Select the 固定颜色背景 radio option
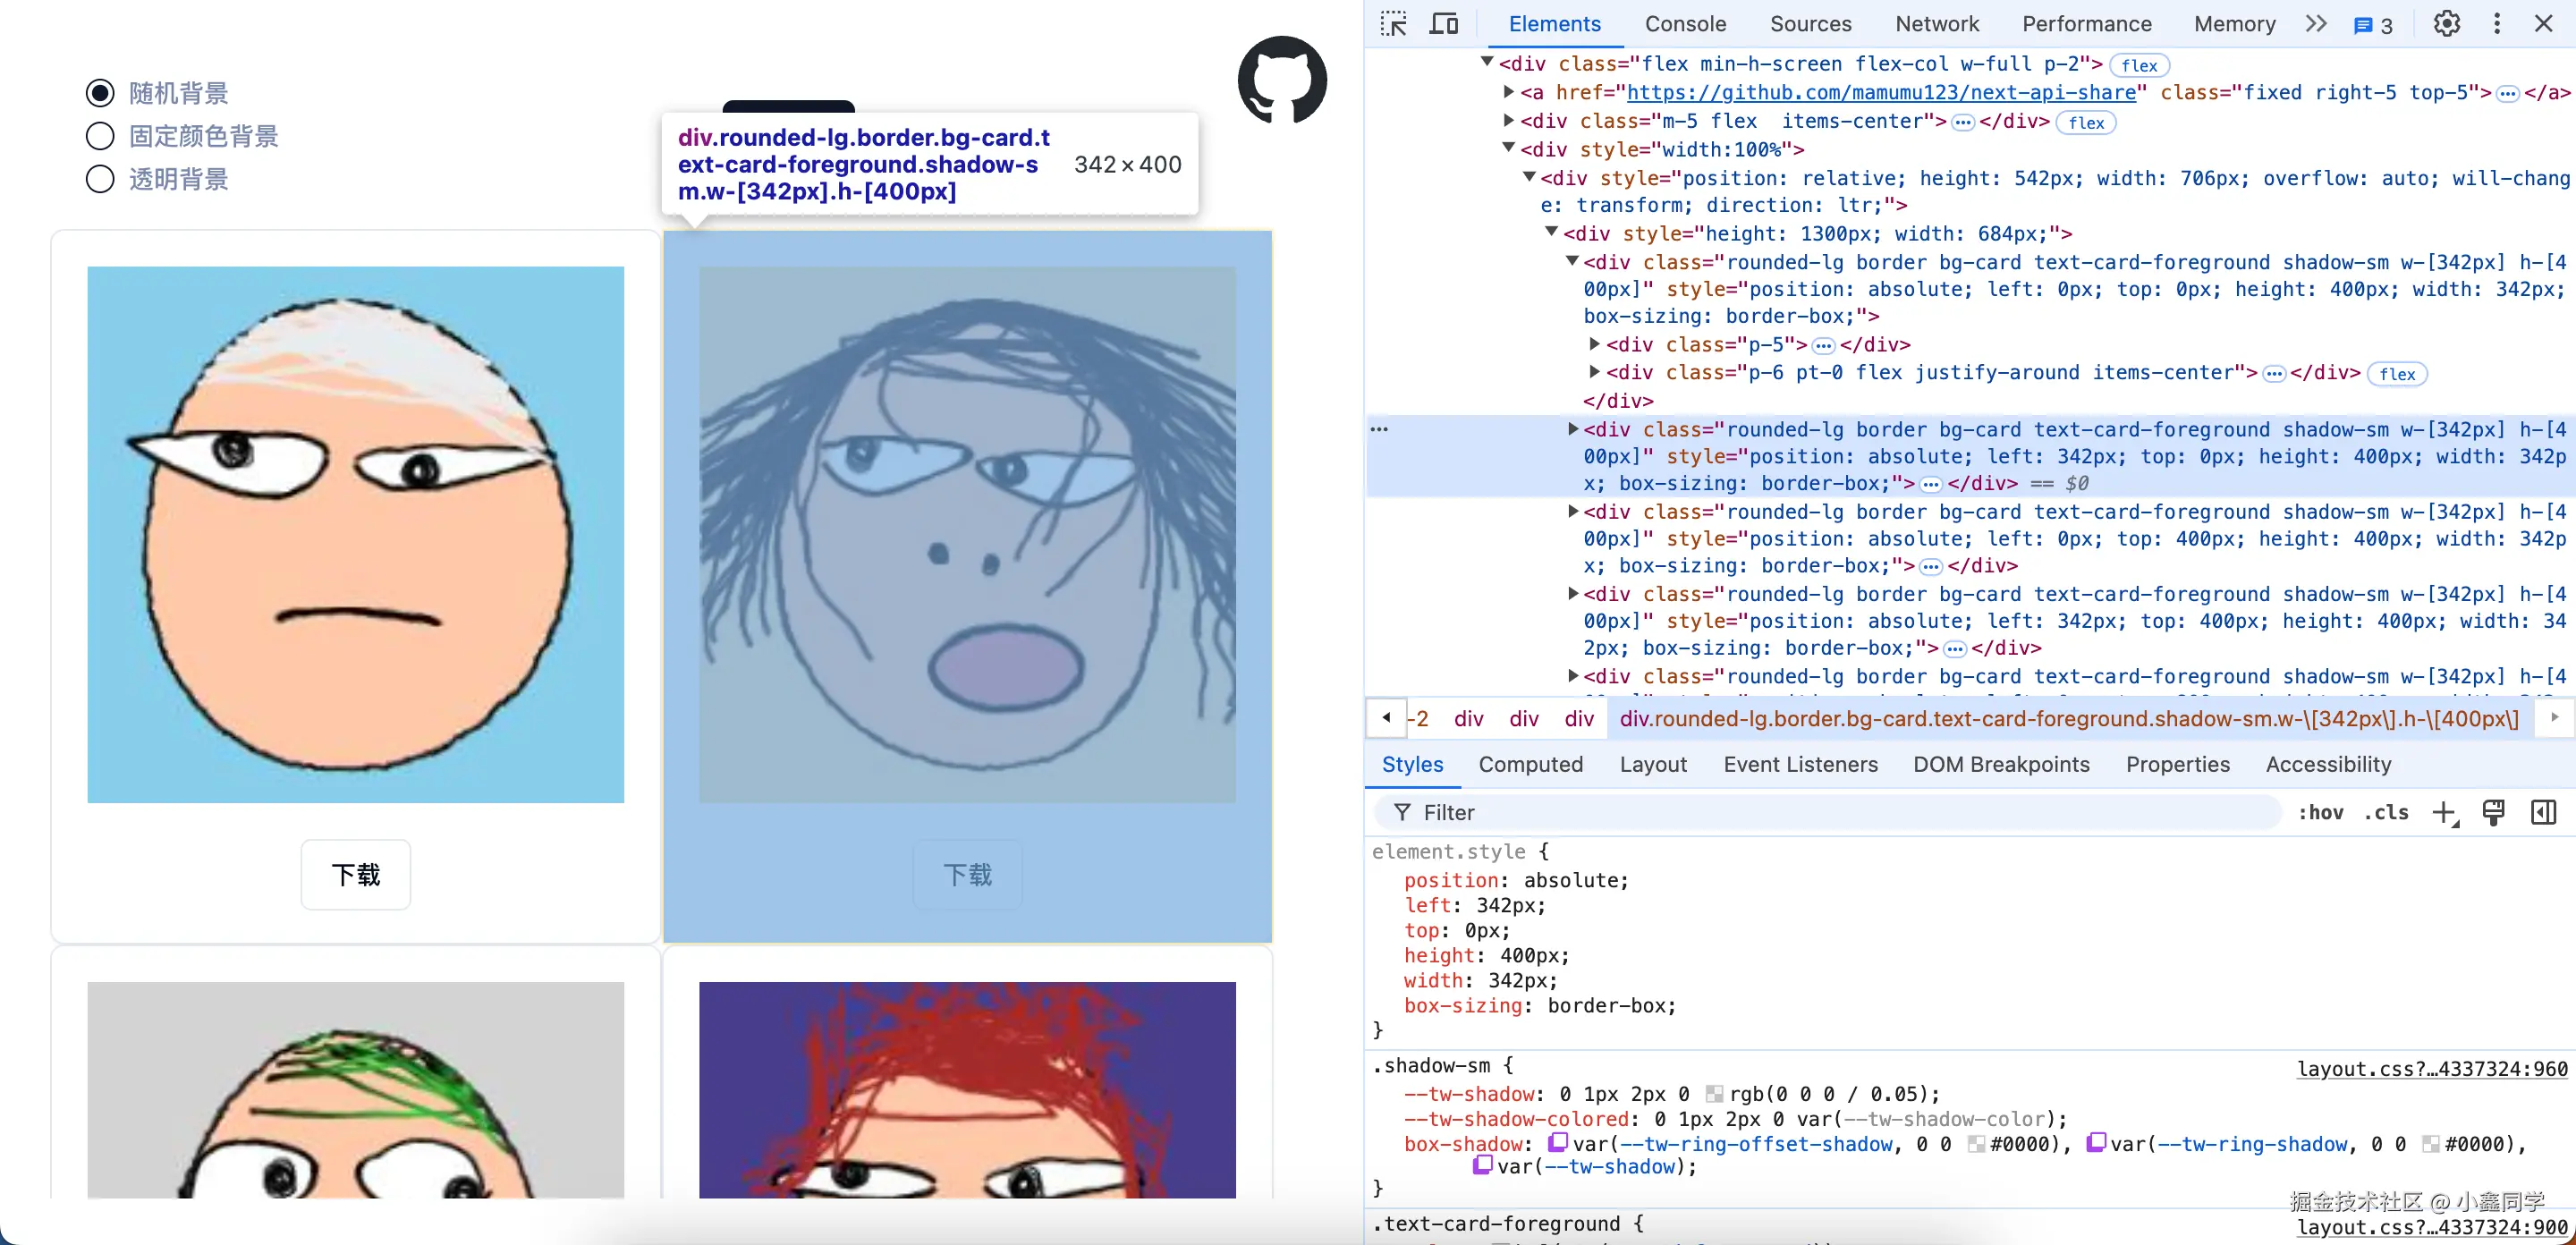This screenshot has height=1245, width=2576. click(100, 136)
